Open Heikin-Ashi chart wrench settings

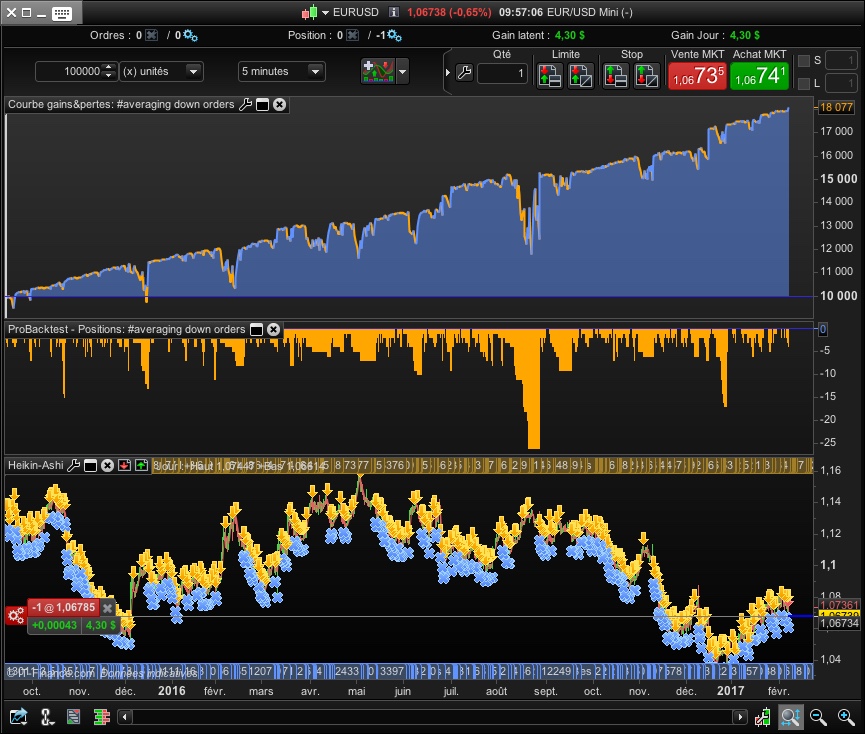click(73, 465)
